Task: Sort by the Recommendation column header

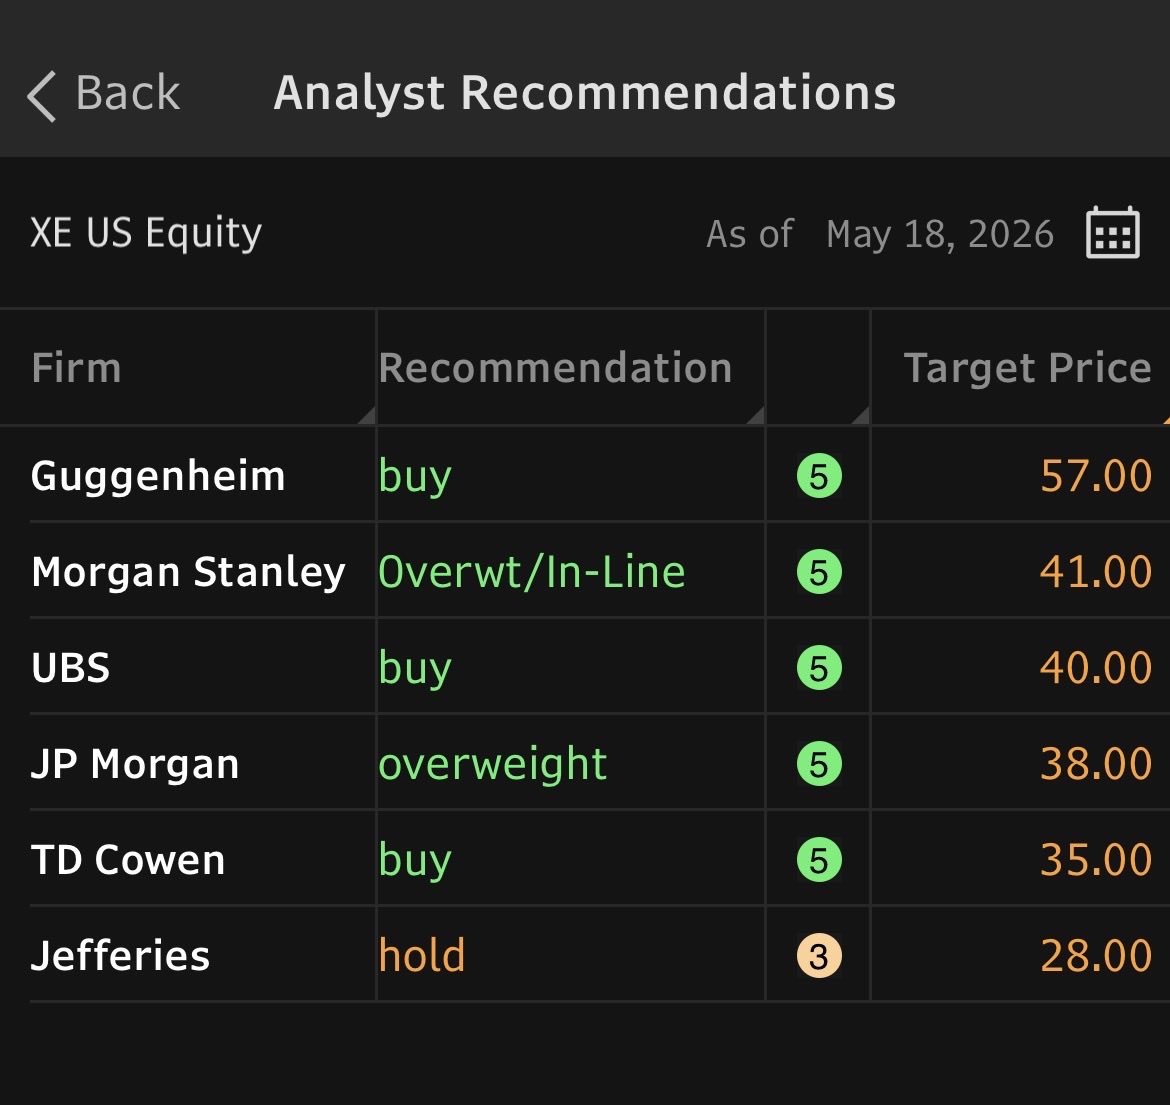Action: click(571, 368)
